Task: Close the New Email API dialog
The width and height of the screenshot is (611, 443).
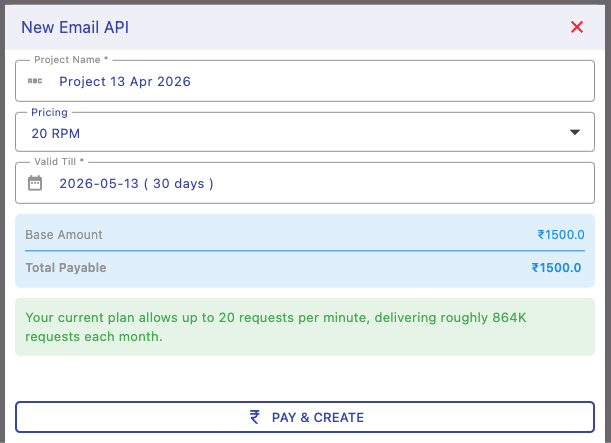Action: [x=577, y=27]
